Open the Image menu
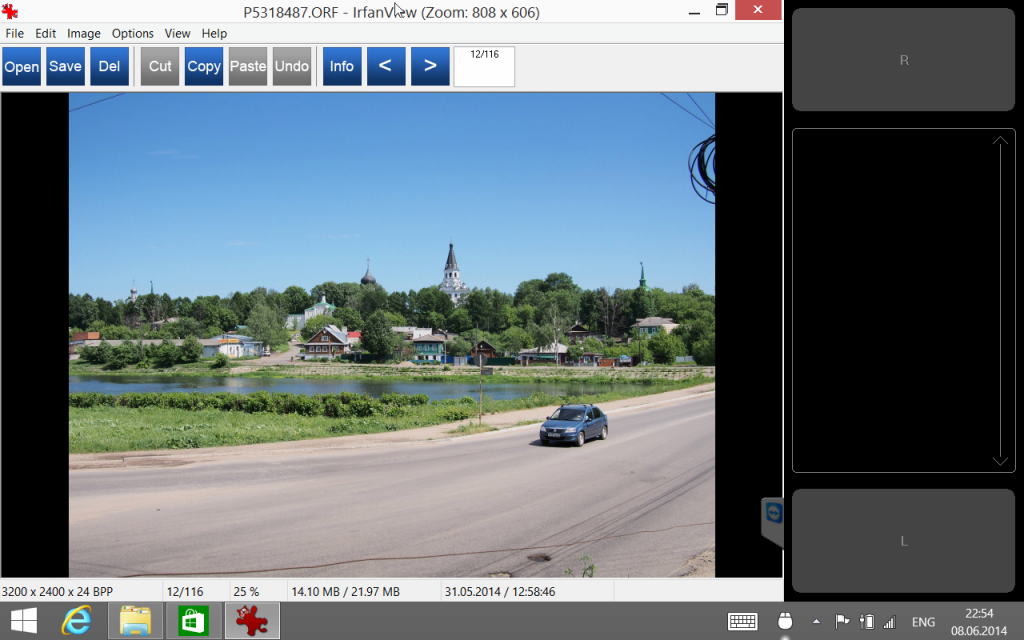 tap(84, 33)
